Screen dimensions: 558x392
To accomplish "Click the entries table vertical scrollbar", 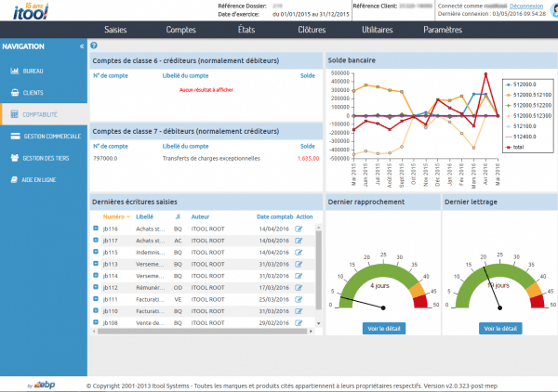I will [319, 270].
